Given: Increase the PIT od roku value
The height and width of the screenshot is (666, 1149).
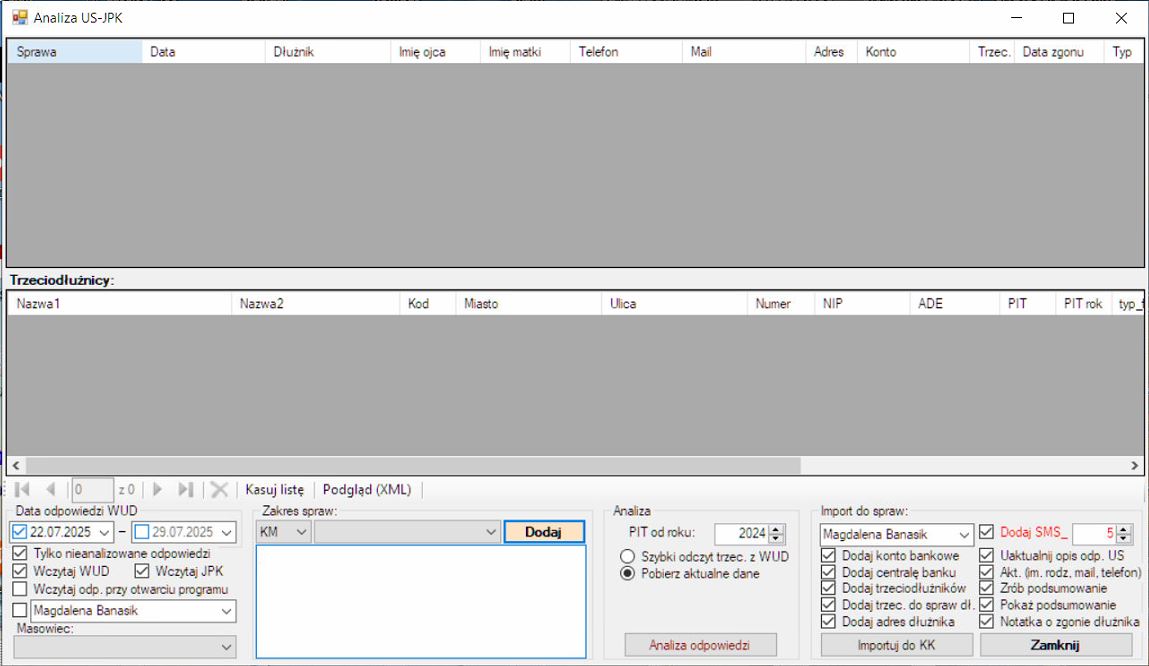Looking at the screenshot, I should point(778,529).
